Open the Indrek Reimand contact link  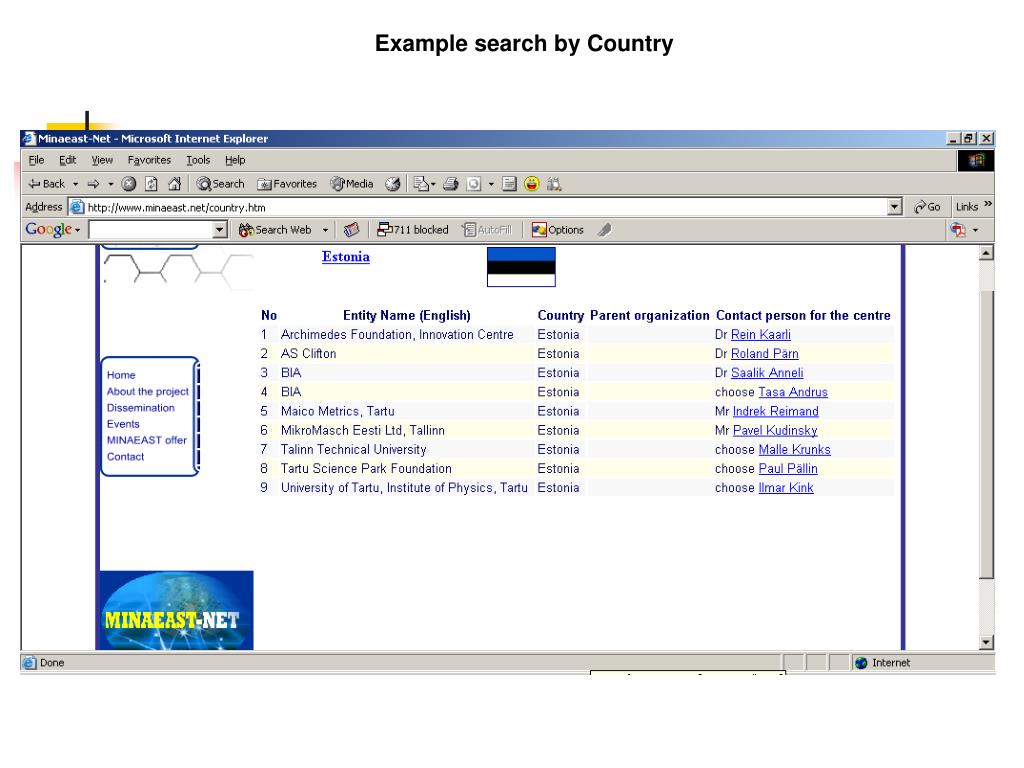[x=776, y=411]
